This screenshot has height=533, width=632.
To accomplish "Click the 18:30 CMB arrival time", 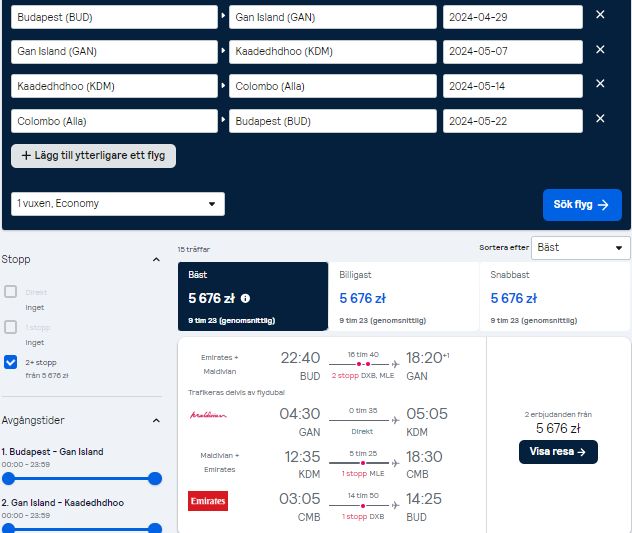I will click(x=424, y=457).
